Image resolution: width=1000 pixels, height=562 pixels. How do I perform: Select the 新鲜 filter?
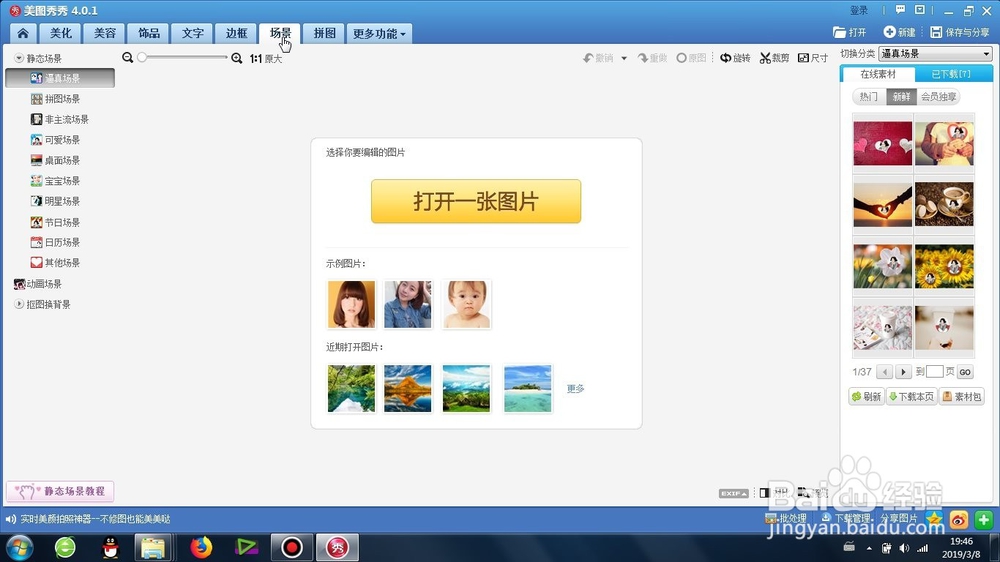click(902, 96)
